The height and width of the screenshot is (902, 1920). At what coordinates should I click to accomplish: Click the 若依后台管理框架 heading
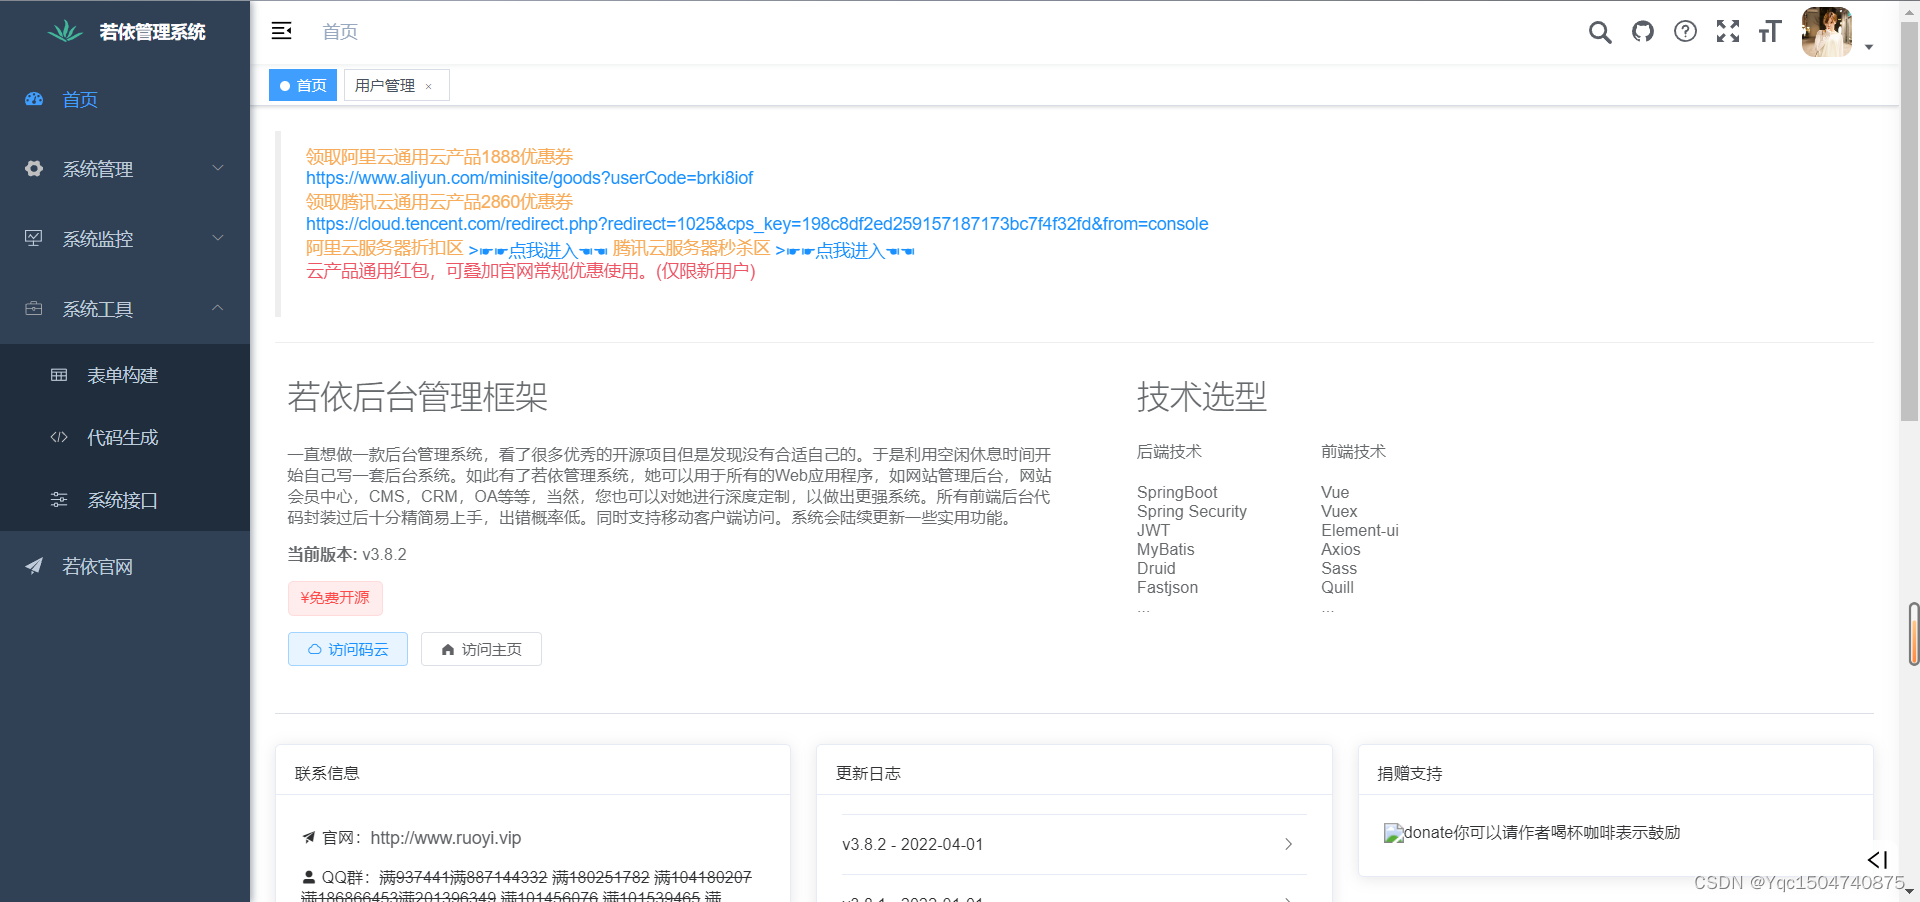417,397
